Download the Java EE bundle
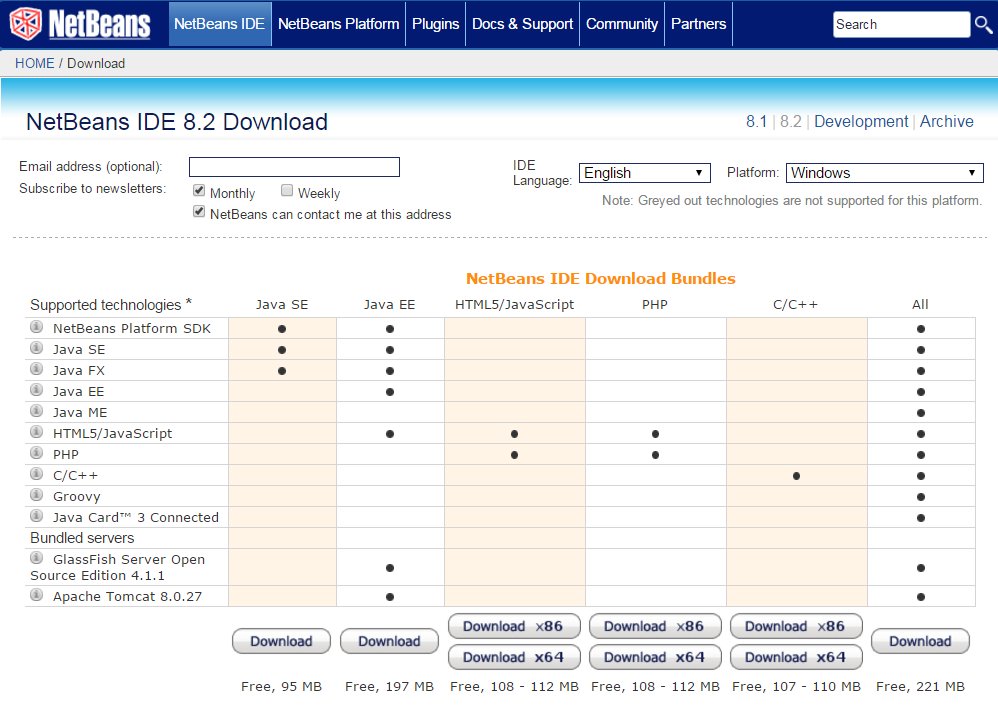This screenshot has height=714, width=998. click(390, 641)
